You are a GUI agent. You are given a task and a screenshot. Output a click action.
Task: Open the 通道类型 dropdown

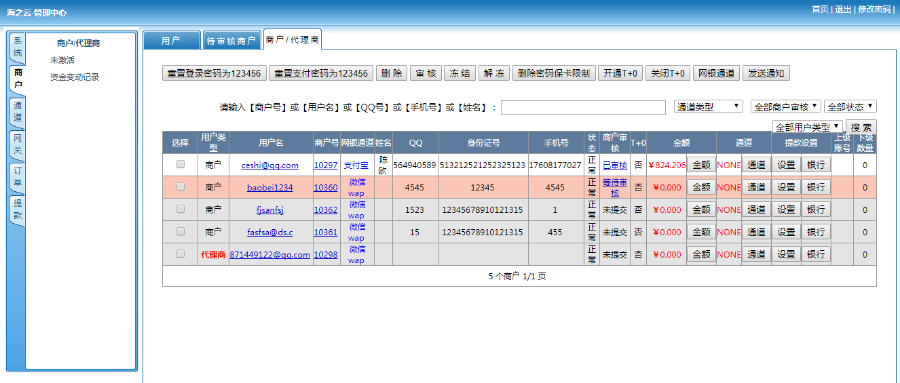[x=708, y=107]
